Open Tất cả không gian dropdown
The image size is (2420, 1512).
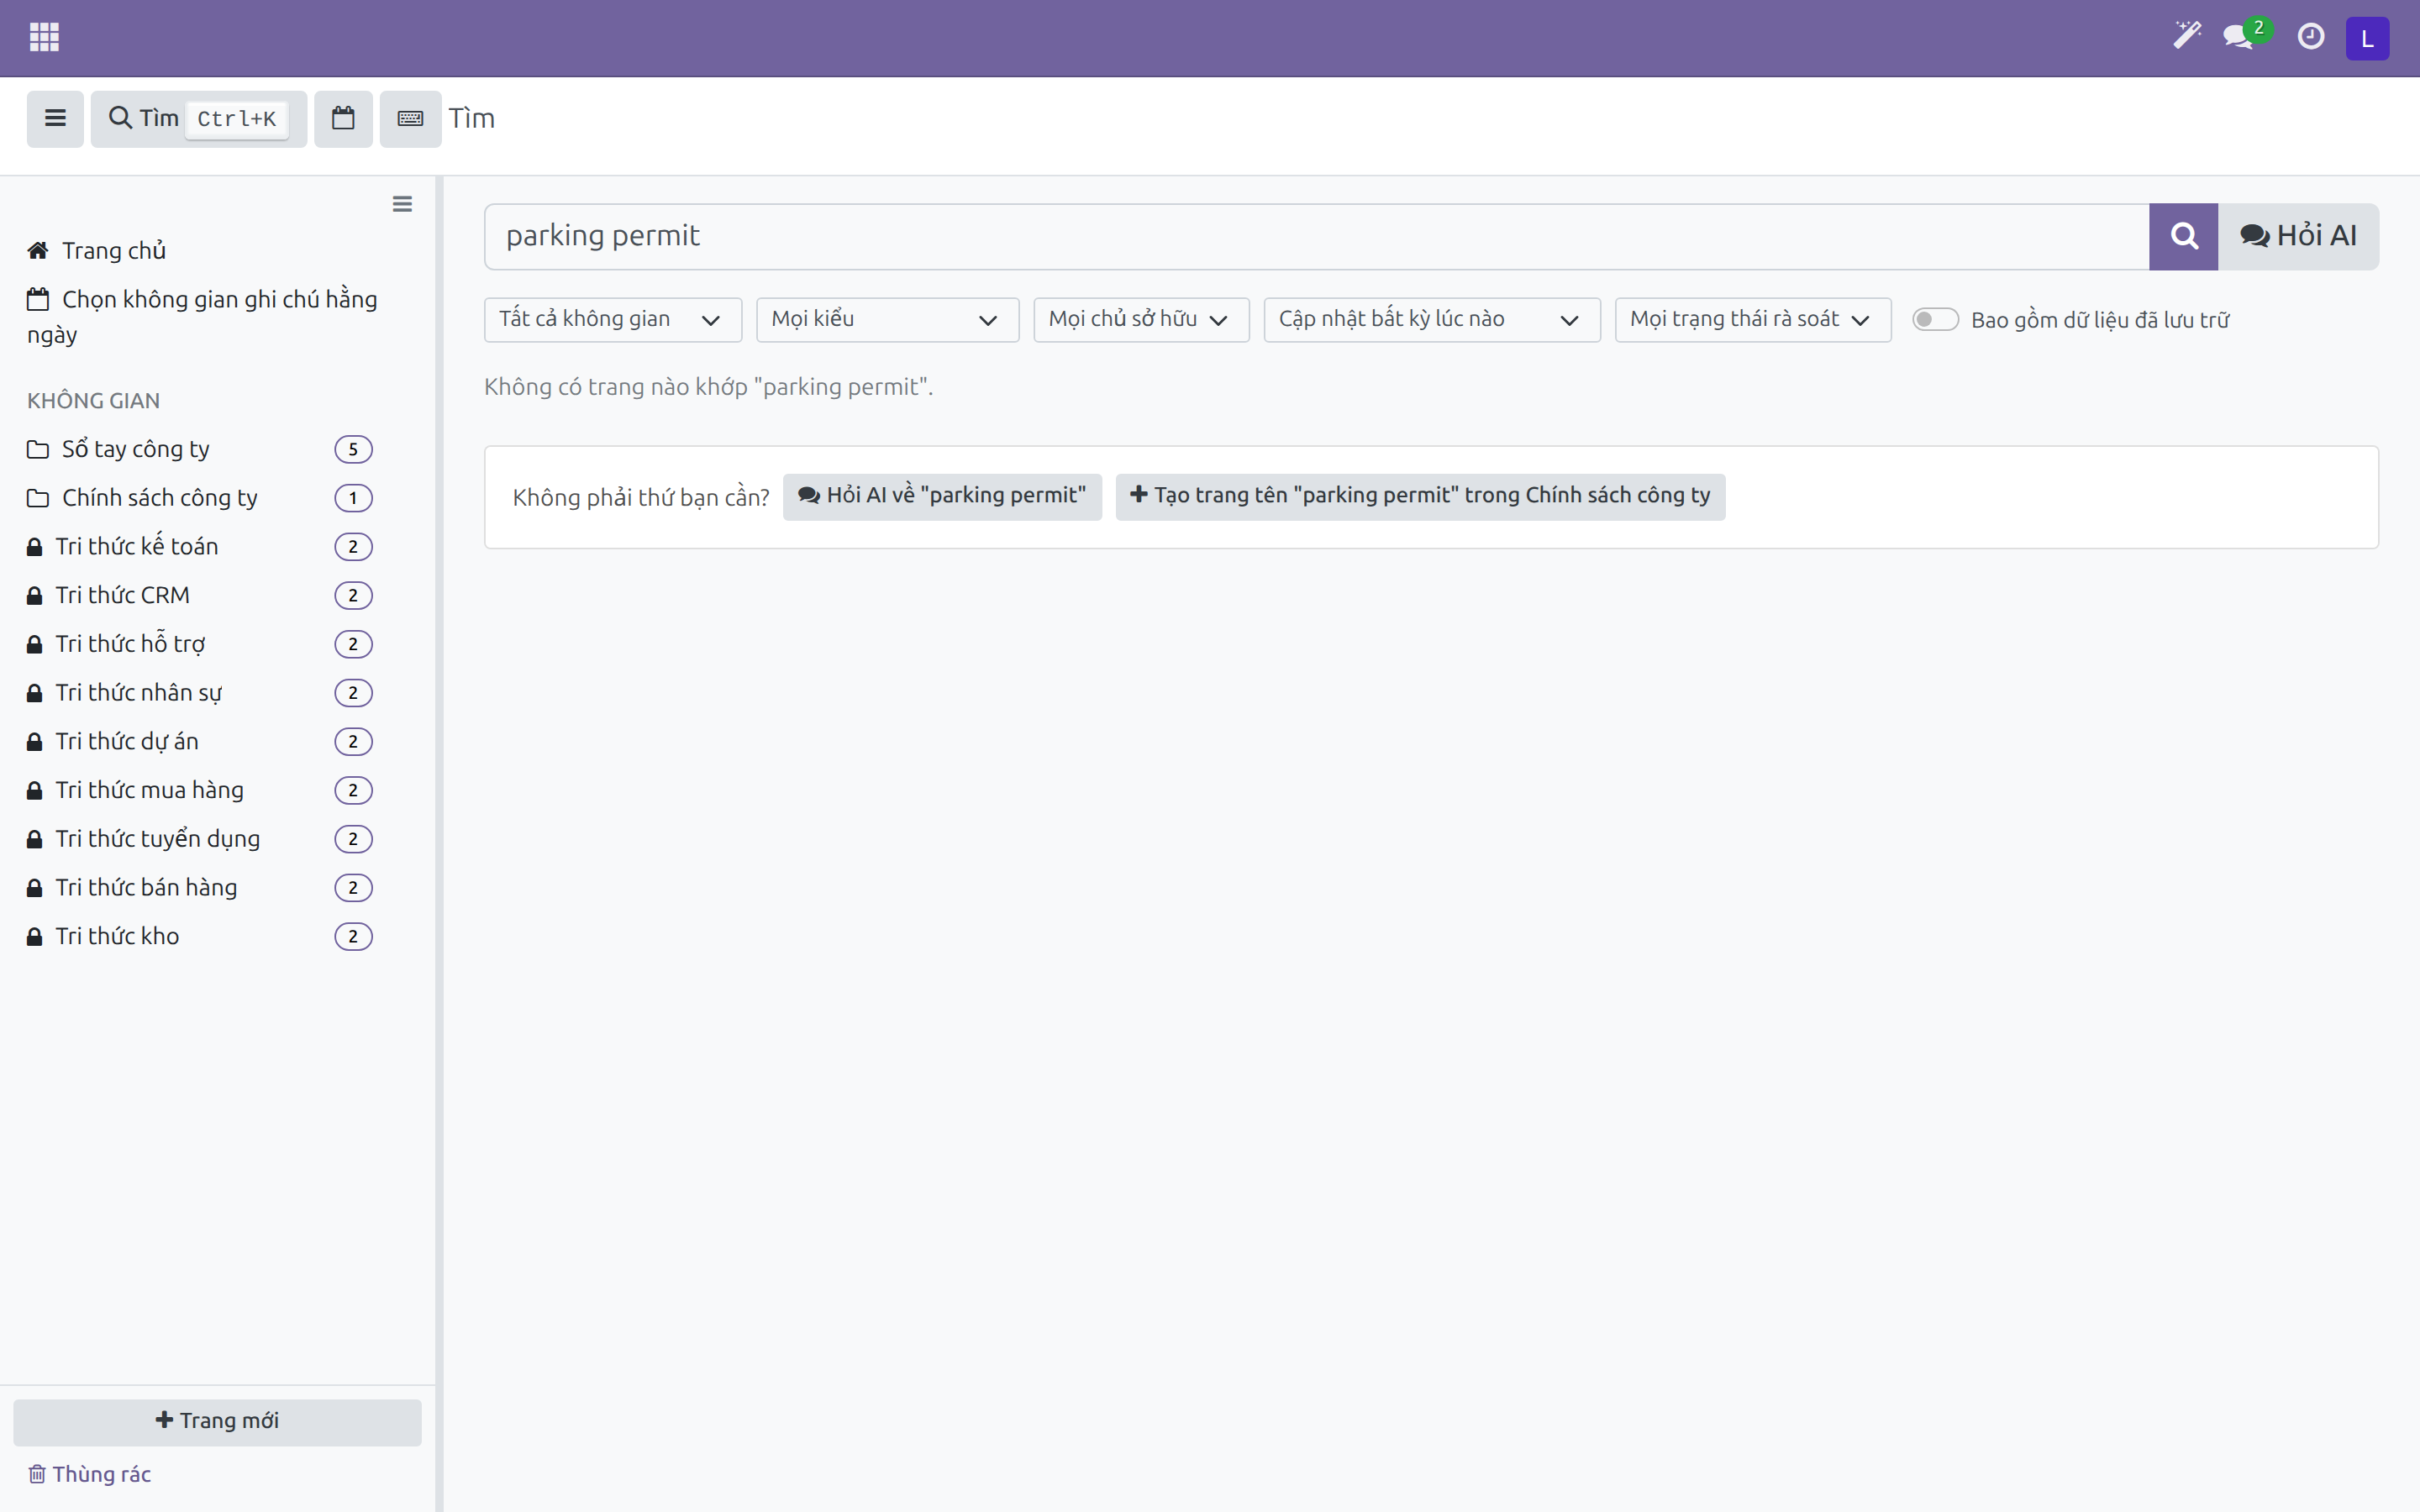612,319
